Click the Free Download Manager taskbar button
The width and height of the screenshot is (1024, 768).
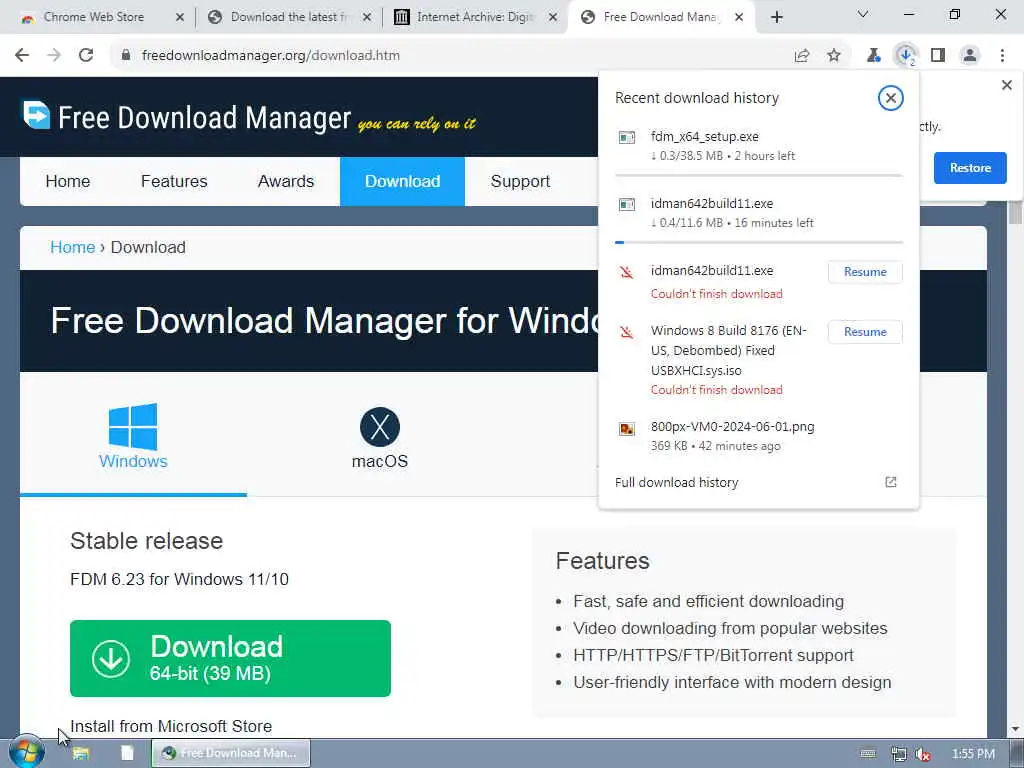pos(231,753)
